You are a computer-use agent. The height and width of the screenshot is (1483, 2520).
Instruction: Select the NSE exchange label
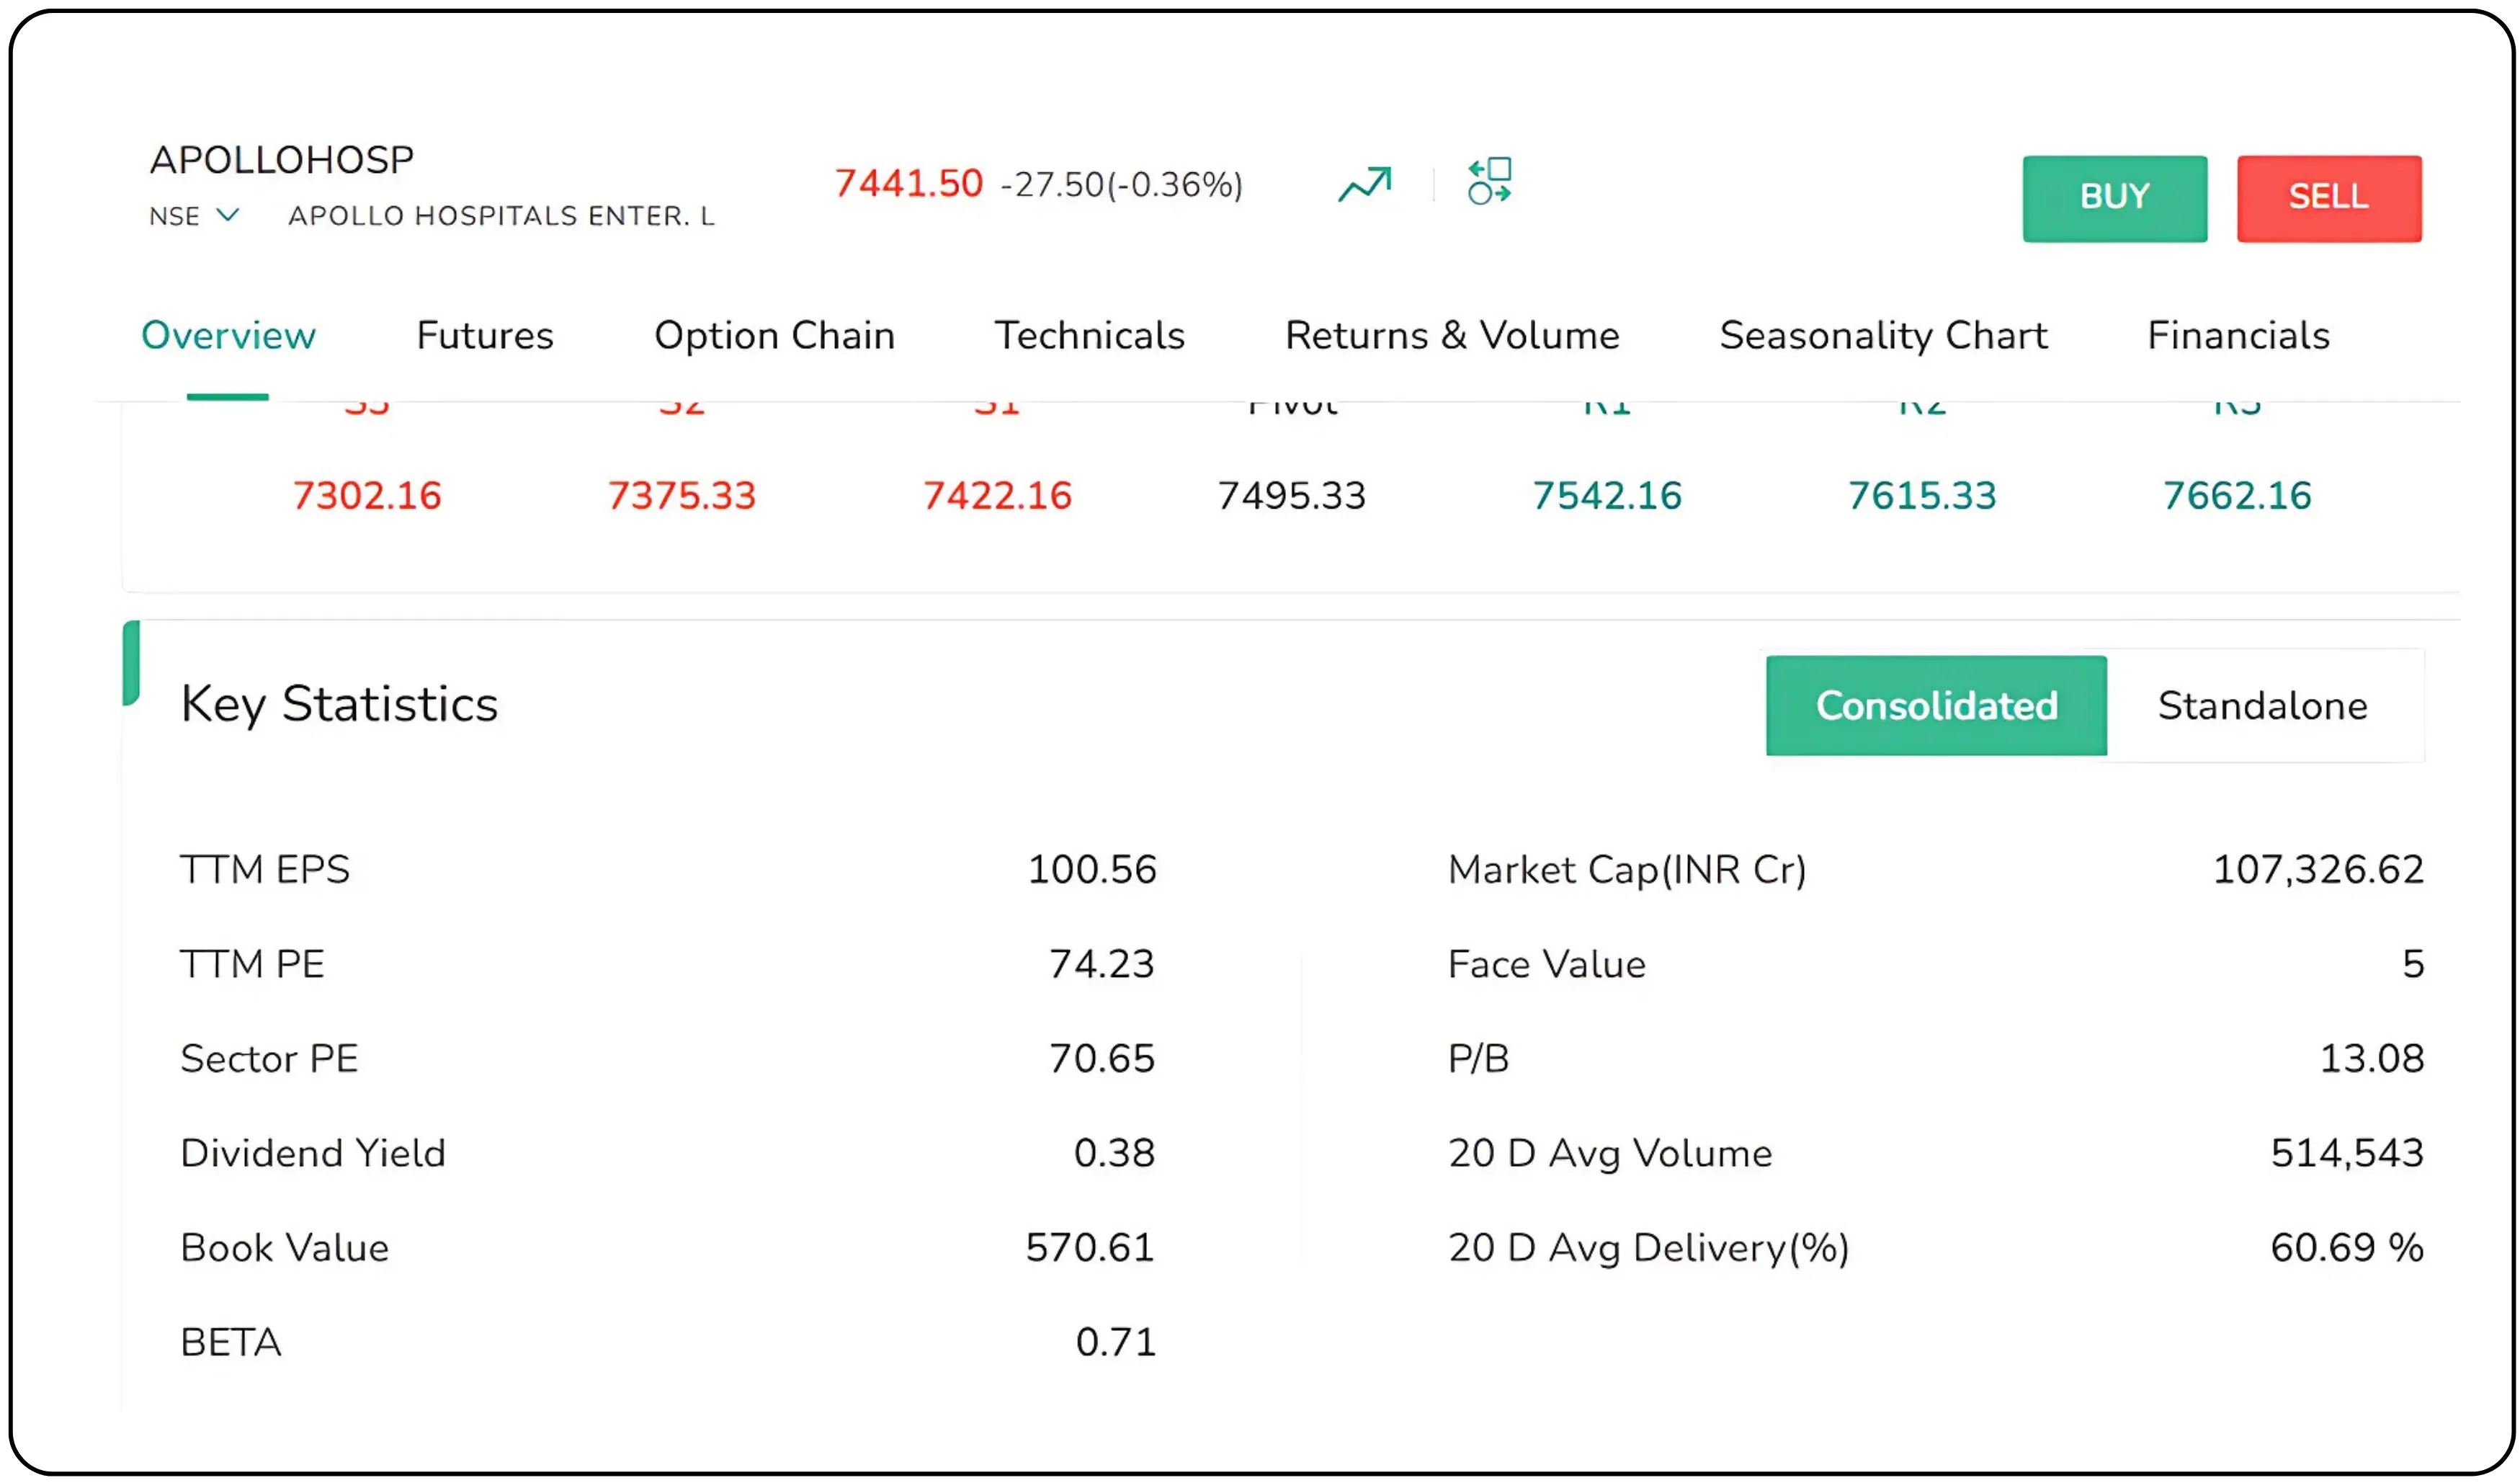[x=175, y=216]
